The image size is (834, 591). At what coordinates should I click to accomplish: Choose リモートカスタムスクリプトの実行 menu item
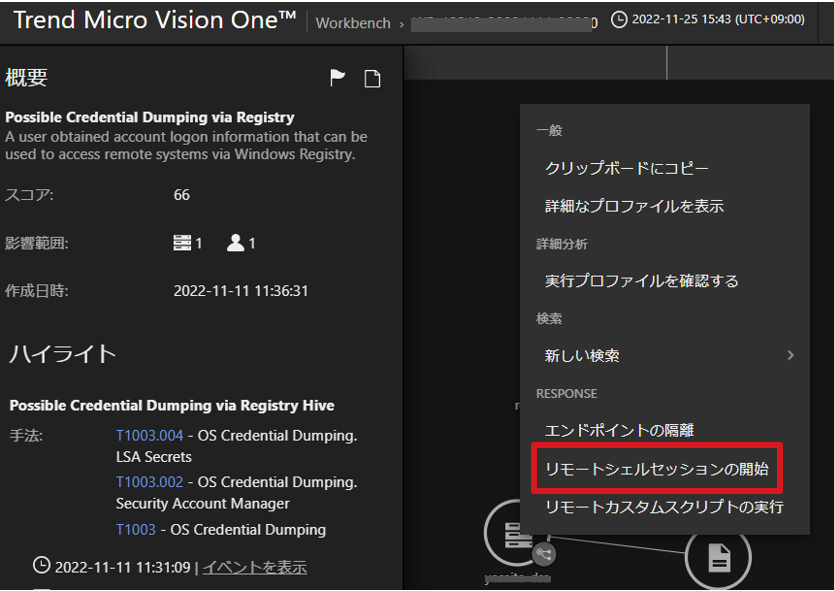(x=663, y=506)
